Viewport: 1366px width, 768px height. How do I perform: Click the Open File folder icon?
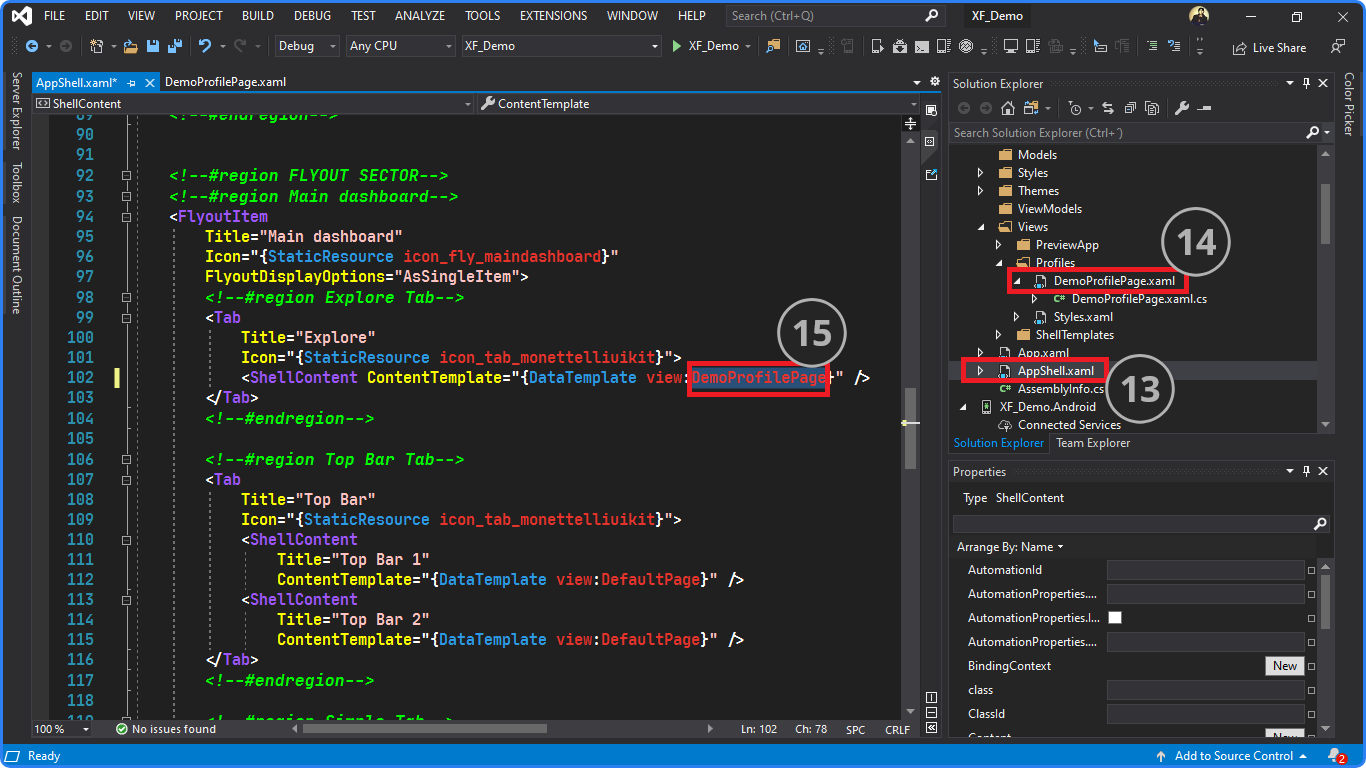[x=131, y=46]
